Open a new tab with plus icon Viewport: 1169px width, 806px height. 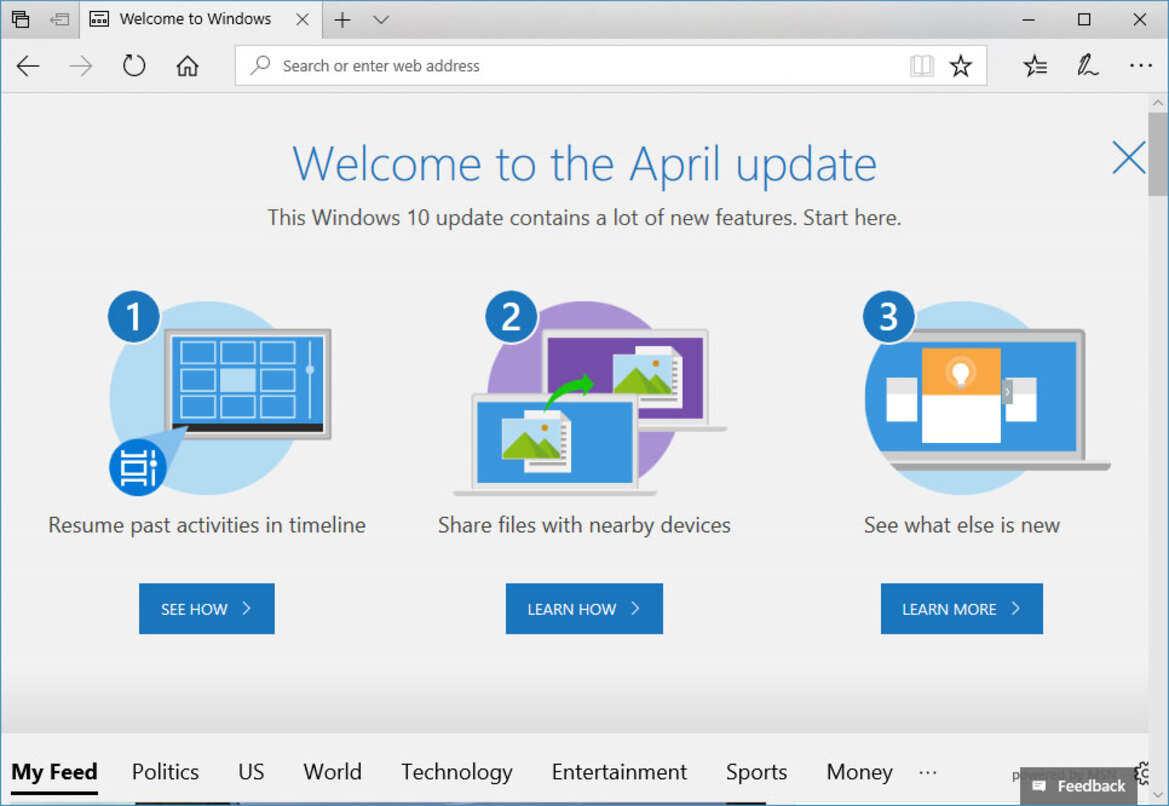(342, 19)
